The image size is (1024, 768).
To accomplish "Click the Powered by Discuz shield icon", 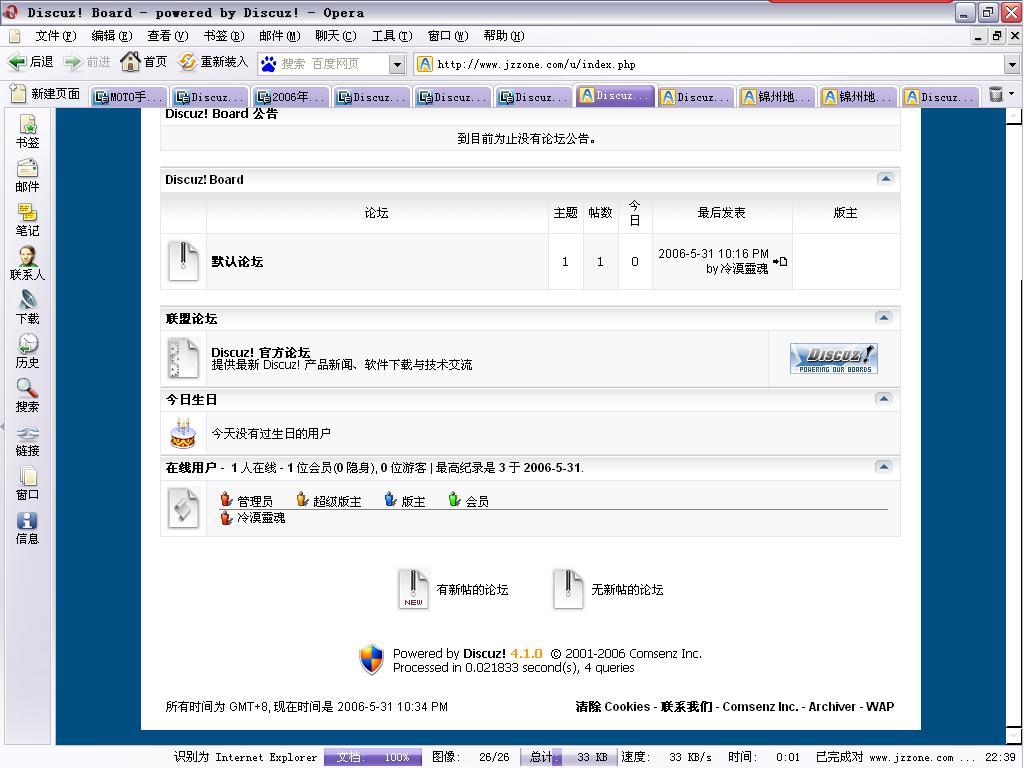I will tap(372, 660).
